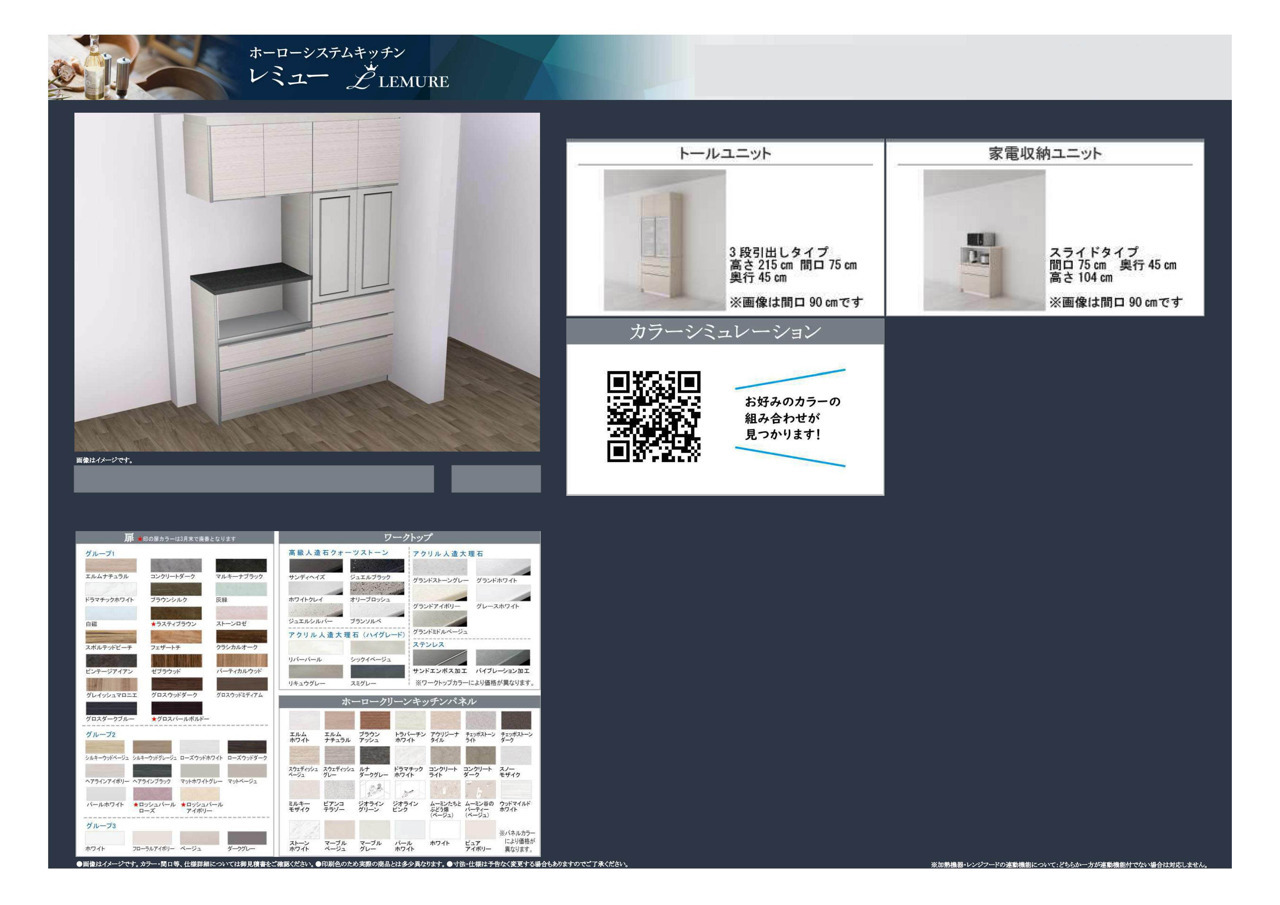Select the グロスダークブルー door swatch
Image resolution: width=1280 pixels, height=905 pixels.
pos(111,707)
